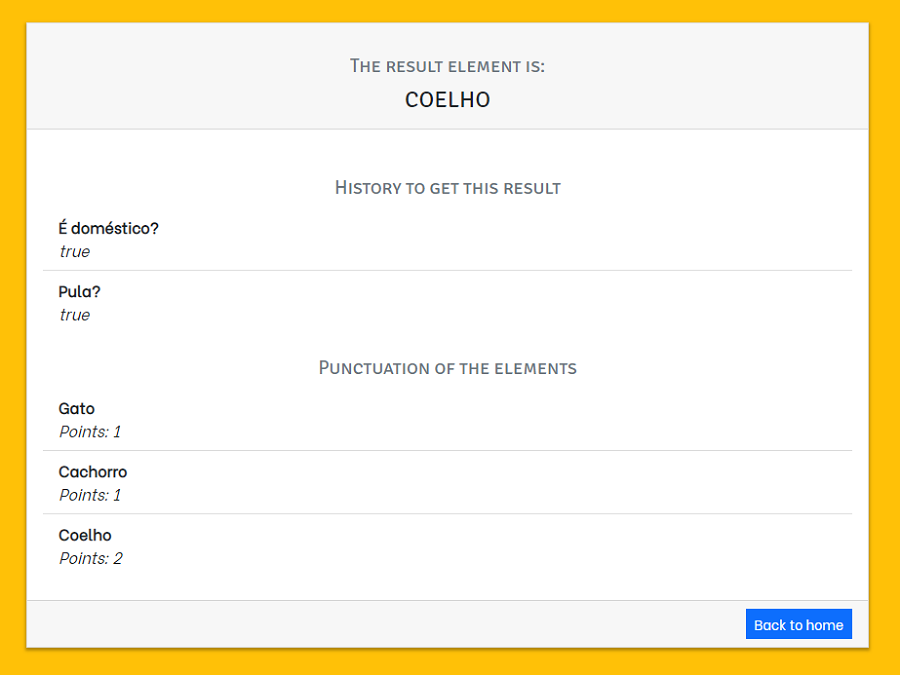
Task: Click the COELHO result title
Action: pos(447,100)
